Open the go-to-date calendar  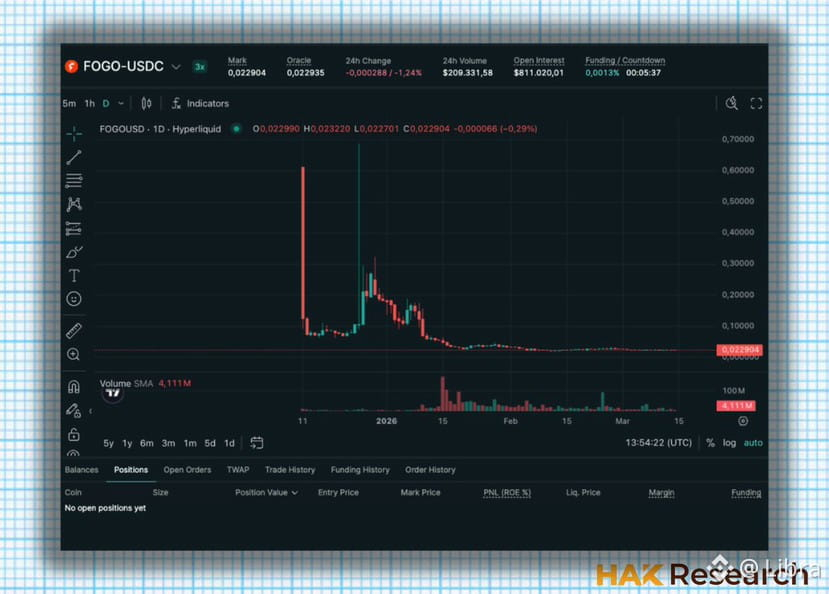point(257,443)
